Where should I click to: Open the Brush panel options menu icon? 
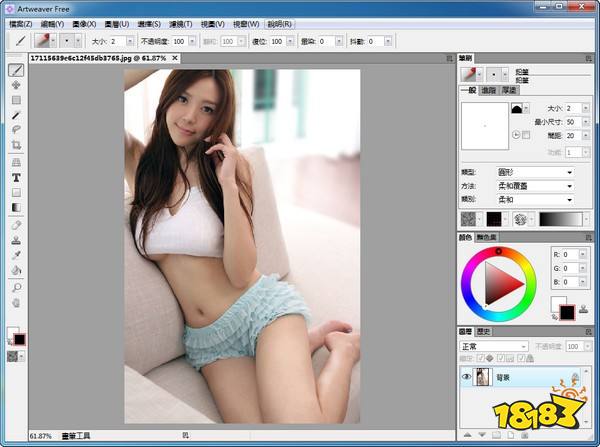(589, 59)
